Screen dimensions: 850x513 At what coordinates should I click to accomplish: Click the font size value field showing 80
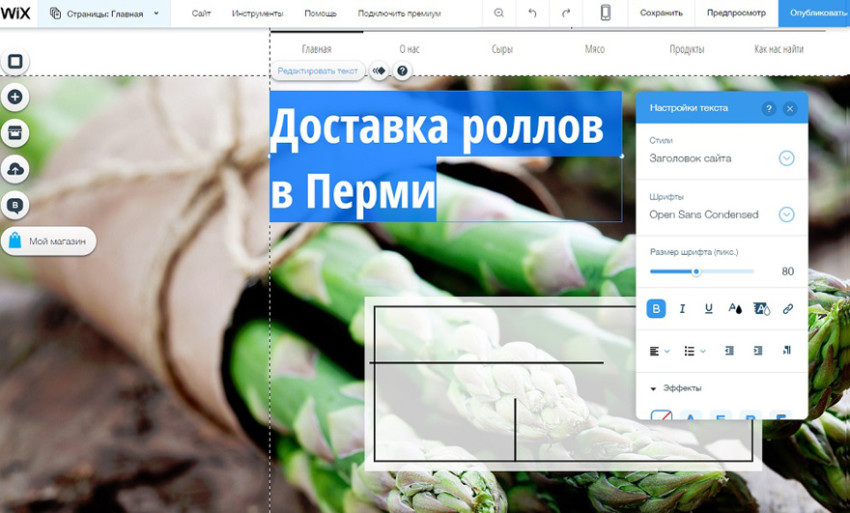(787, 272)
